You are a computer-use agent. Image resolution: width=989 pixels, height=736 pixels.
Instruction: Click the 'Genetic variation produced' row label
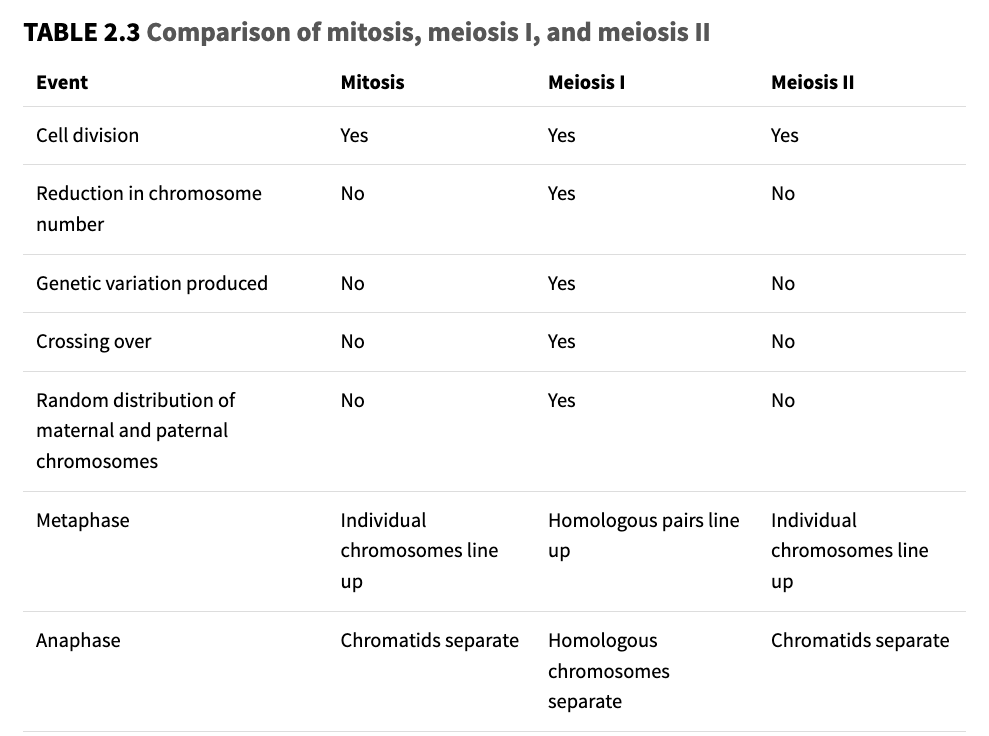coord(152,283)
